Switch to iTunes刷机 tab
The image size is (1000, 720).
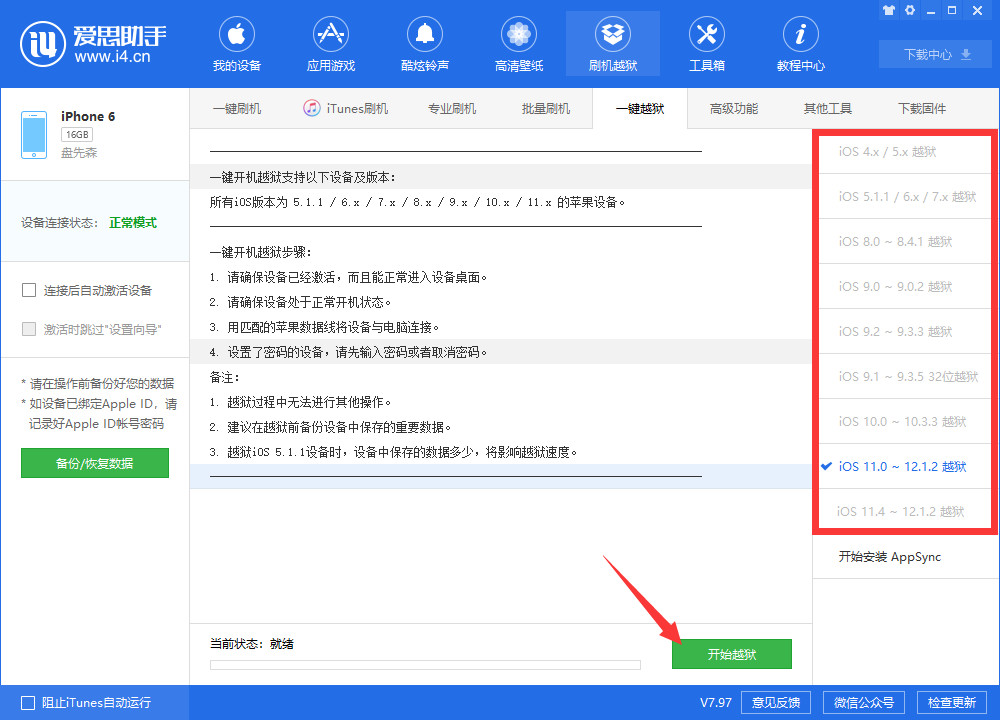345,109
